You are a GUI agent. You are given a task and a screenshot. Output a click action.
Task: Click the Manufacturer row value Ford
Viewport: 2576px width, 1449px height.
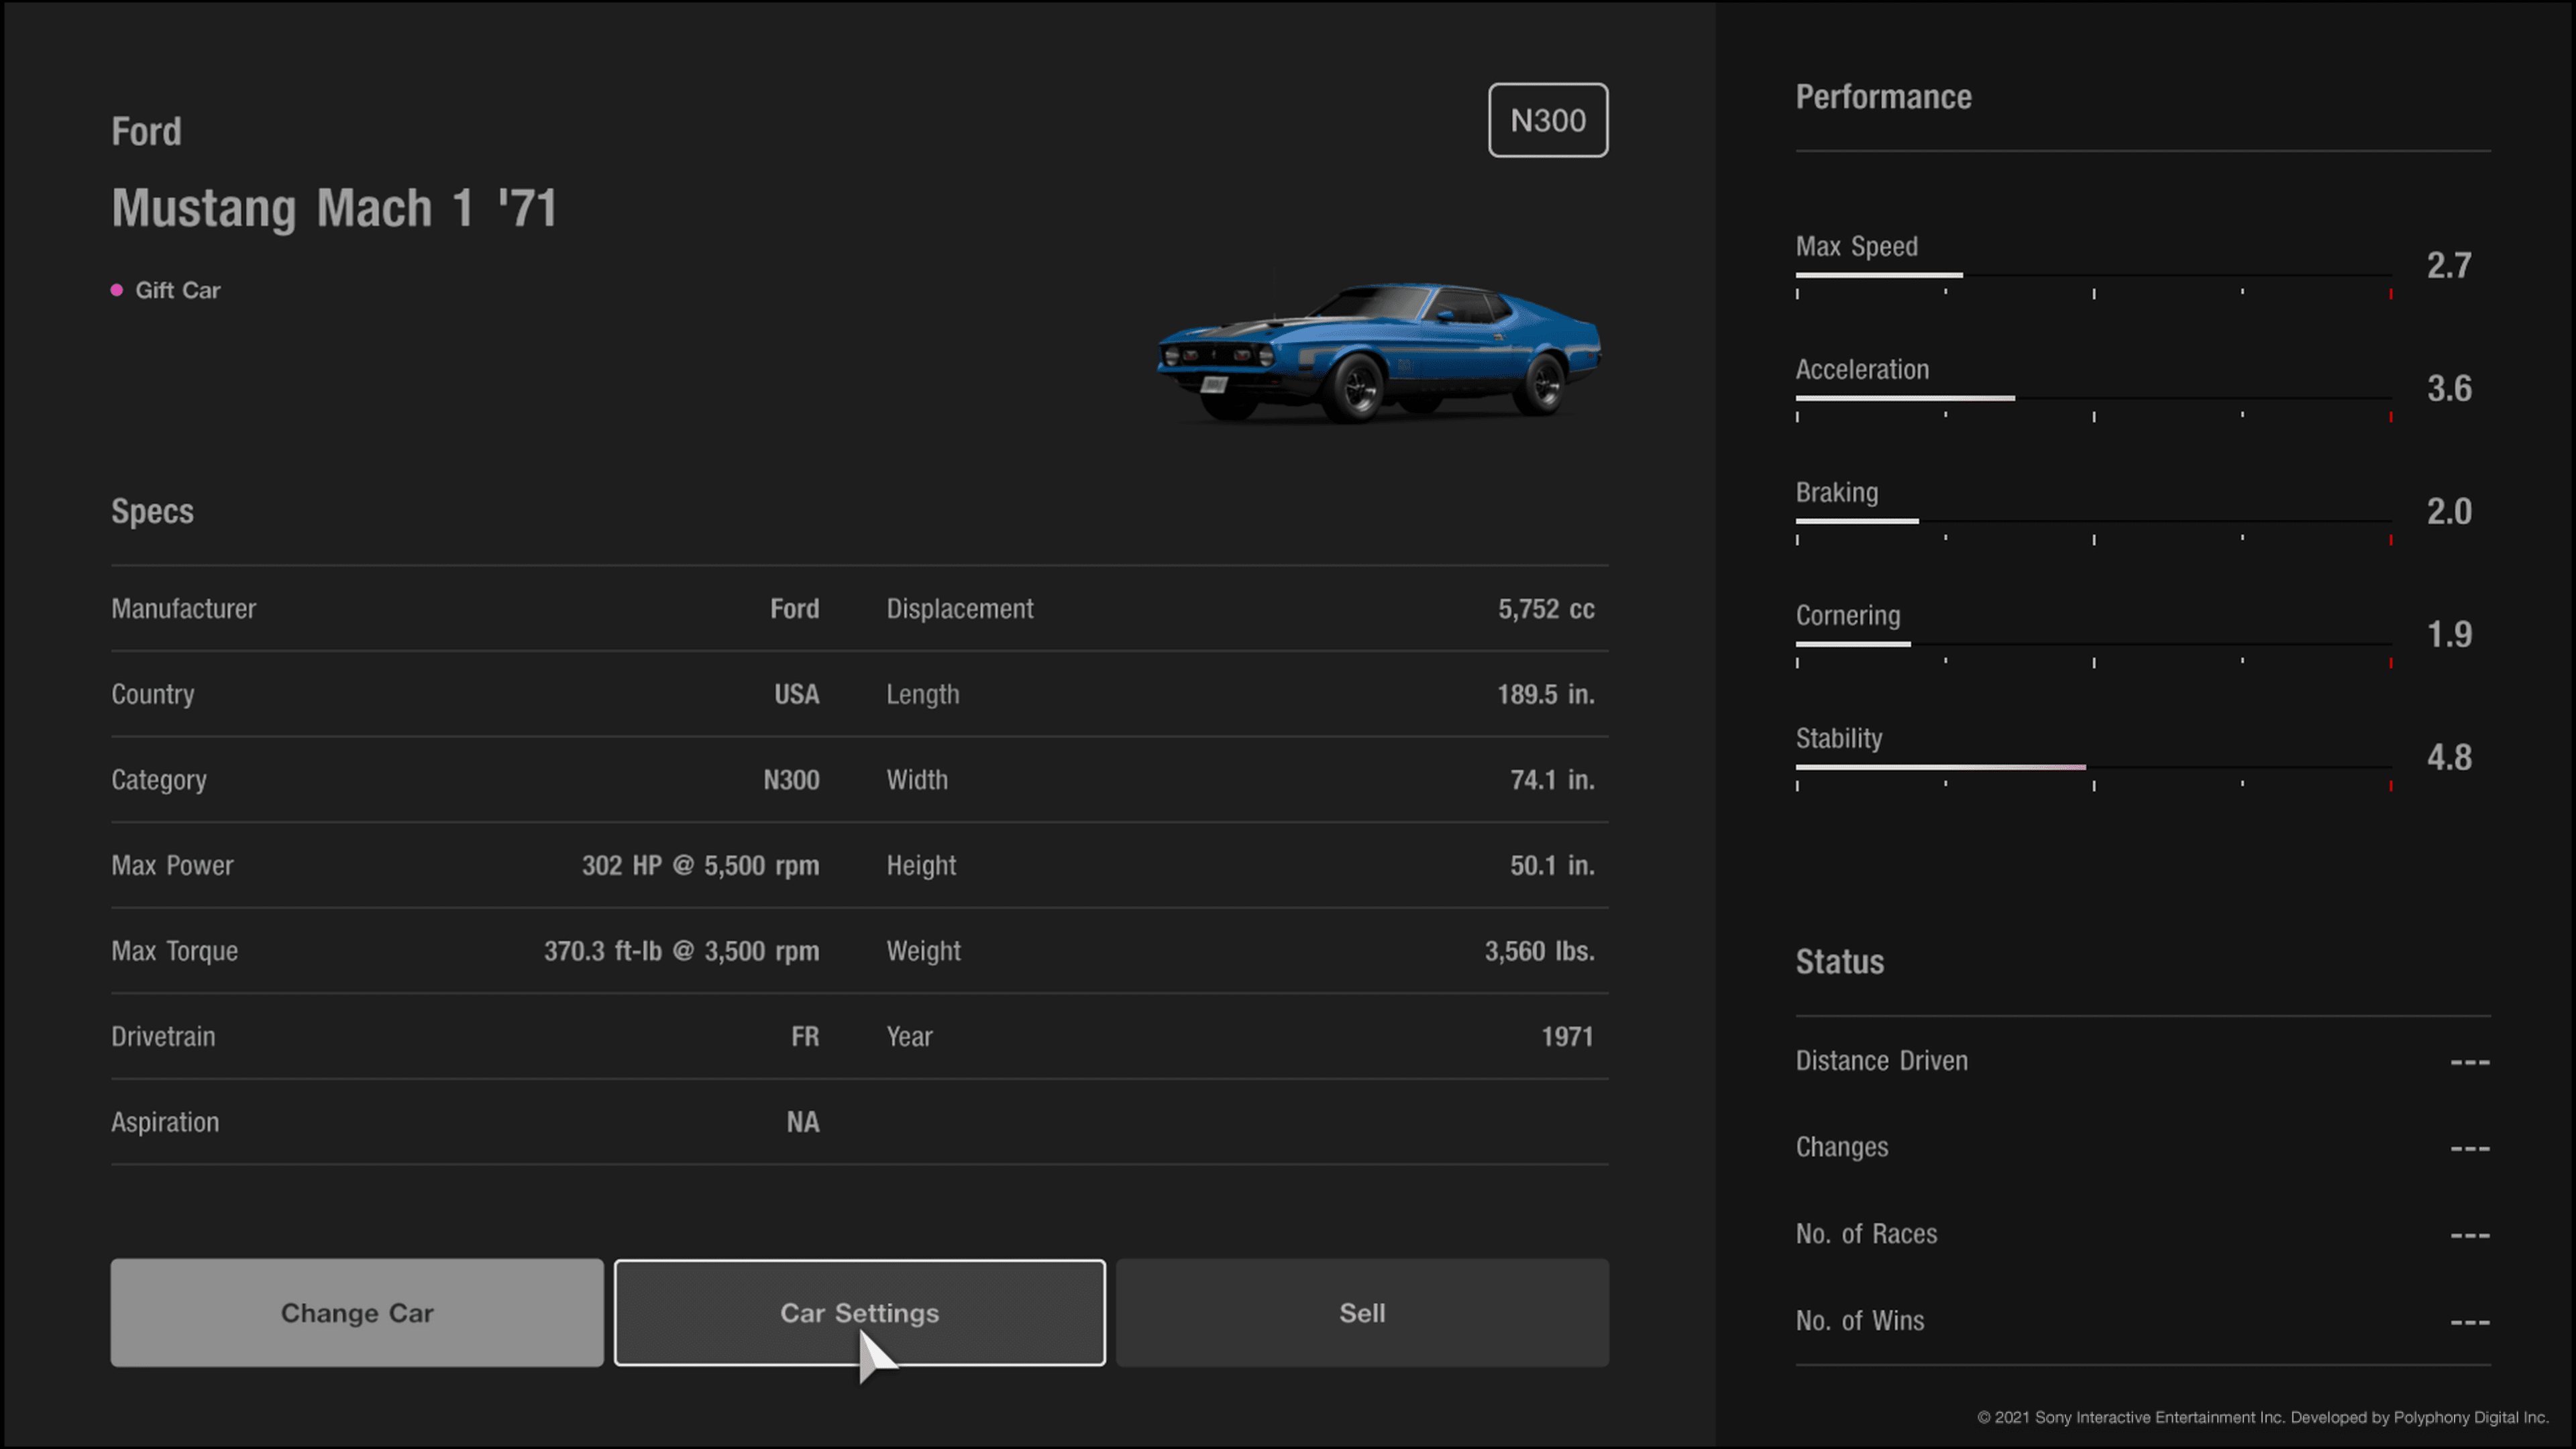[794, 609]
